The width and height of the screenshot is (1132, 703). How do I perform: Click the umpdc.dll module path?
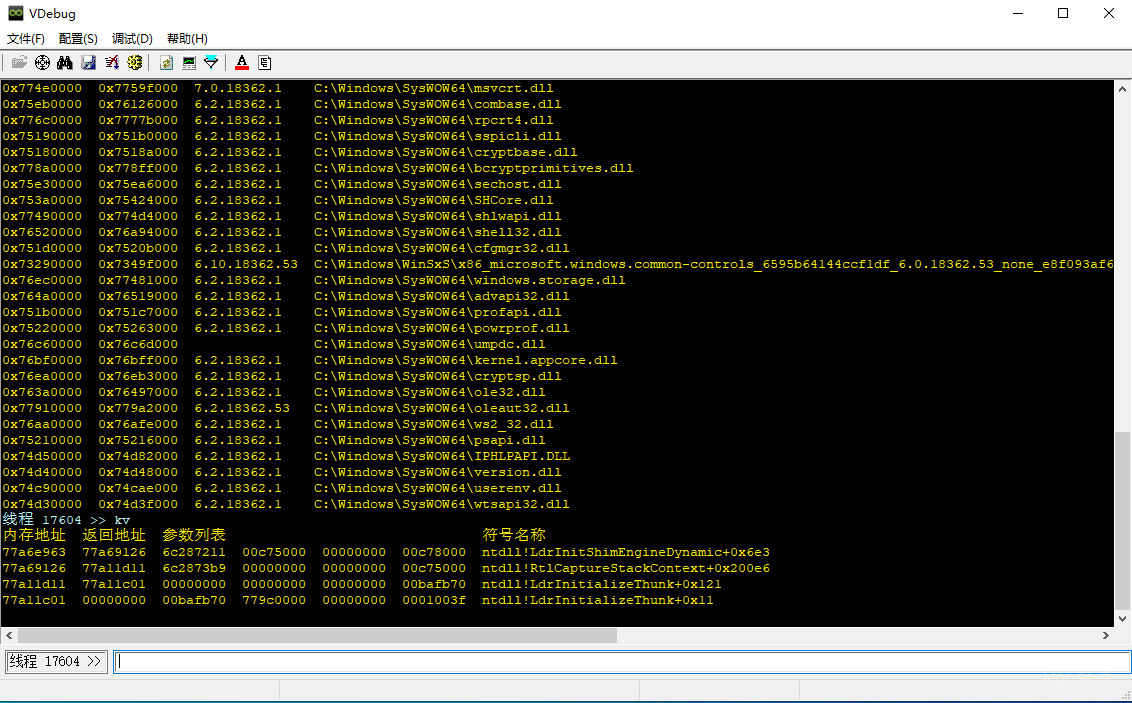430,344
